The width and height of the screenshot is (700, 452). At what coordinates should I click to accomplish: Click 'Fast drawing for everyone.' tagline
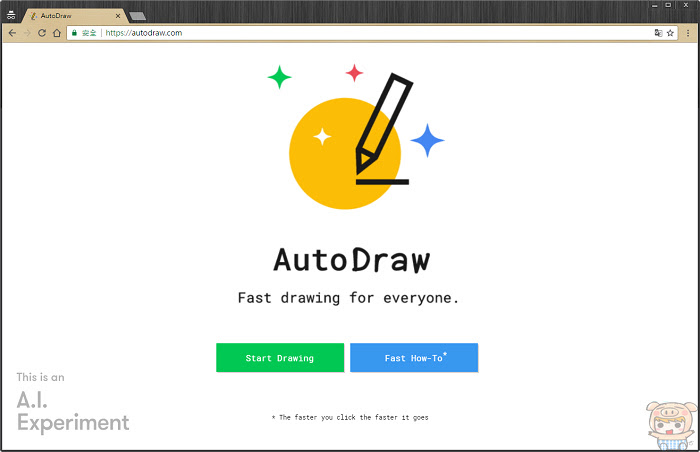point(348,297)
